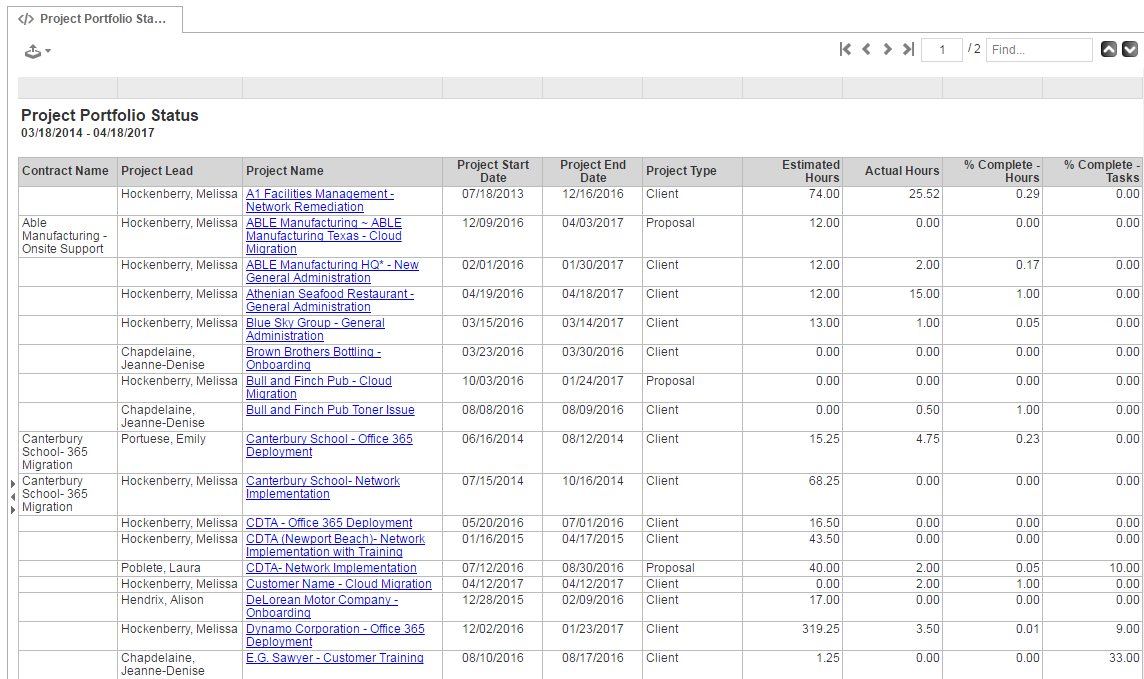Jump to the last report page
Viewport: 1144px width, 679px height.
click(908, 49)
